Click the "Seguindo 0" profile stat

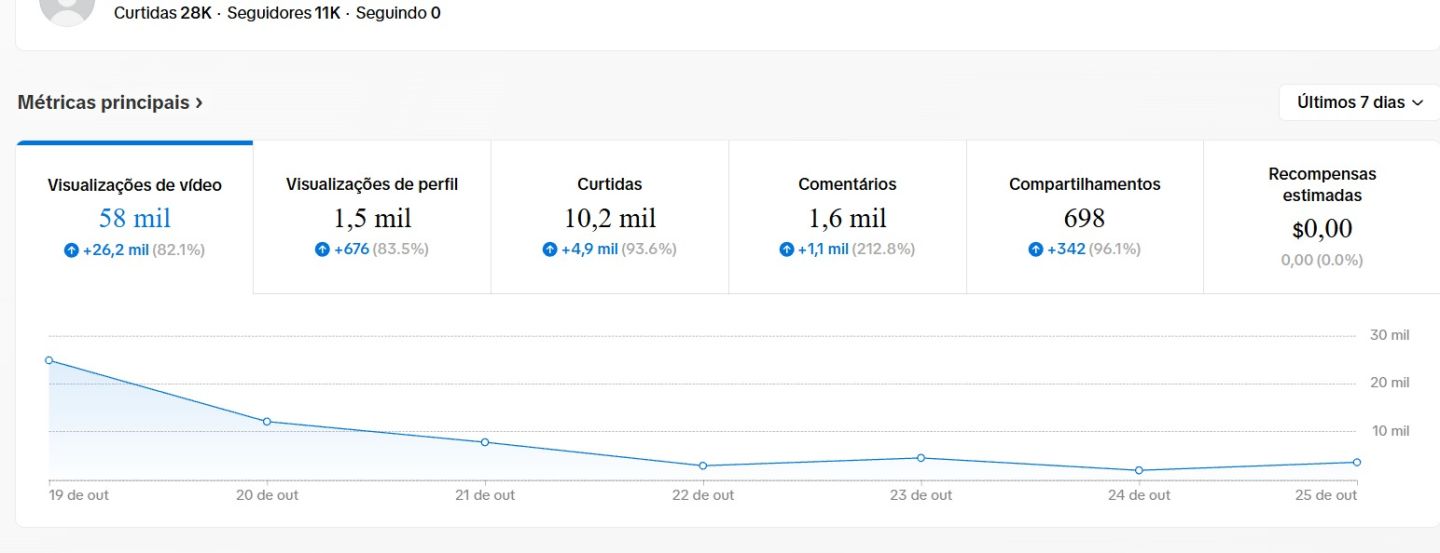click(398, 13)
